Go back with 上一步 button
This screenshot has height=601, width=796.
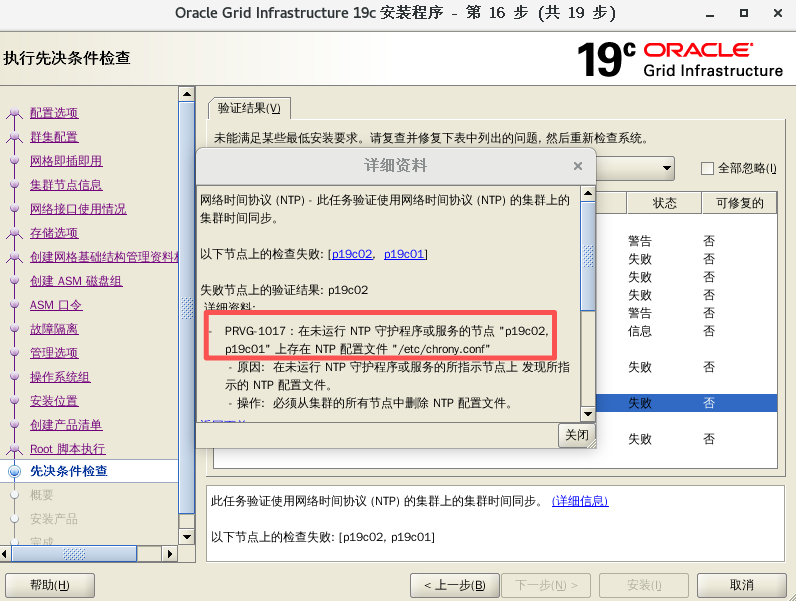pyautogui.click(x=455, y=585)
